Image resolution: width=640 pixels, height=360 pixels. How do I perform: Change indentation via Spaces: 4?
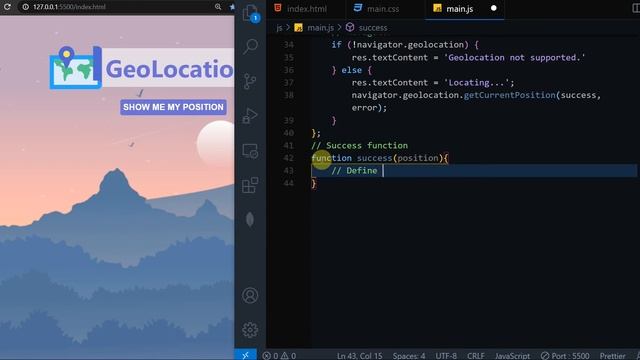pos(409,356)
